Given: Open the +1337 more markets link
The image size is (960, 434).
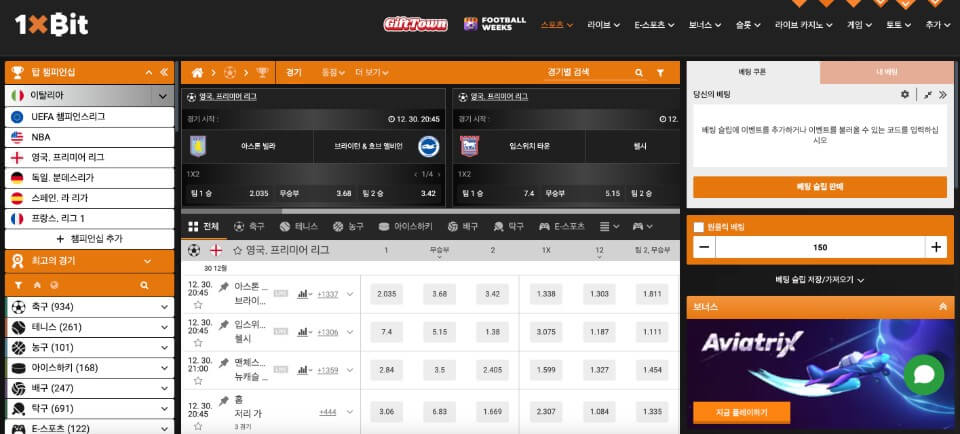Looking at the screenshot, I should (x=328, y=294).
